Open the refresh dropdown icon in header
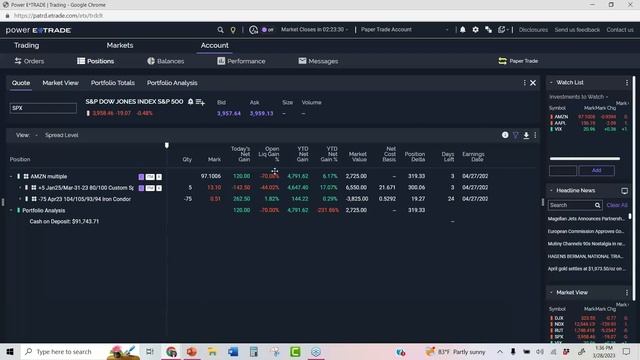The width and height of the screenshot is (640, 360). [x=502, y=30]
